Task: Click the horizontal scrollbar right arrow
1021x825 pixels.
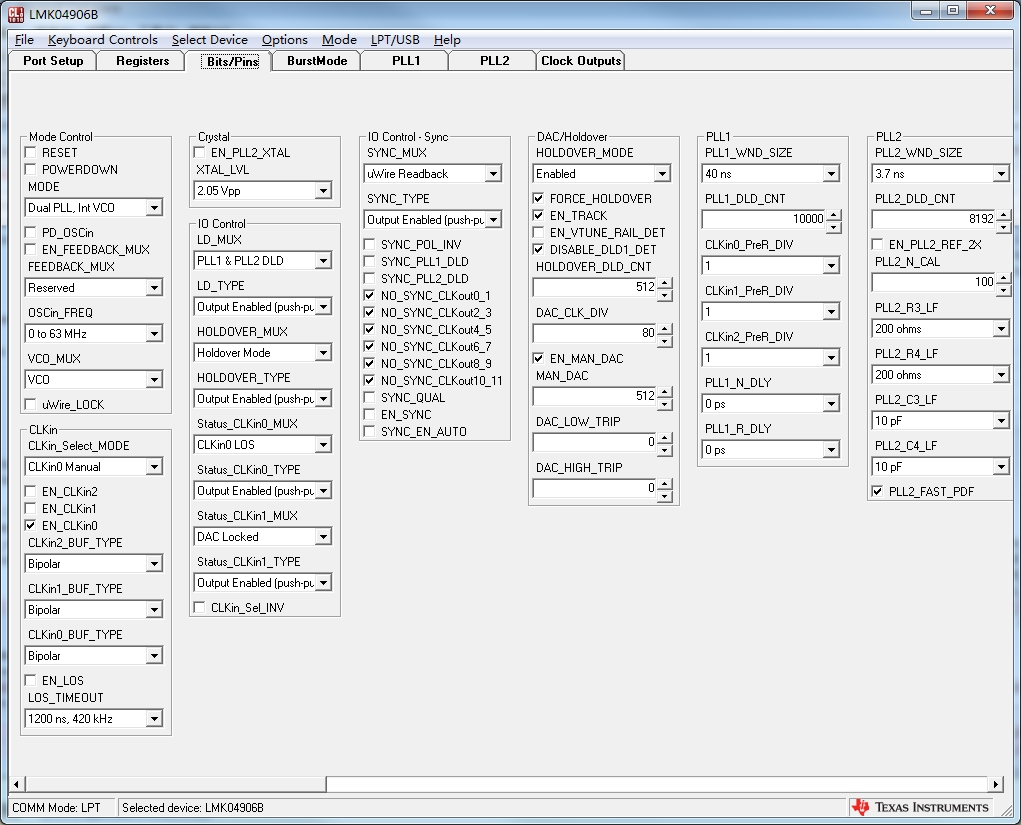Action: (x=995, y=783)
